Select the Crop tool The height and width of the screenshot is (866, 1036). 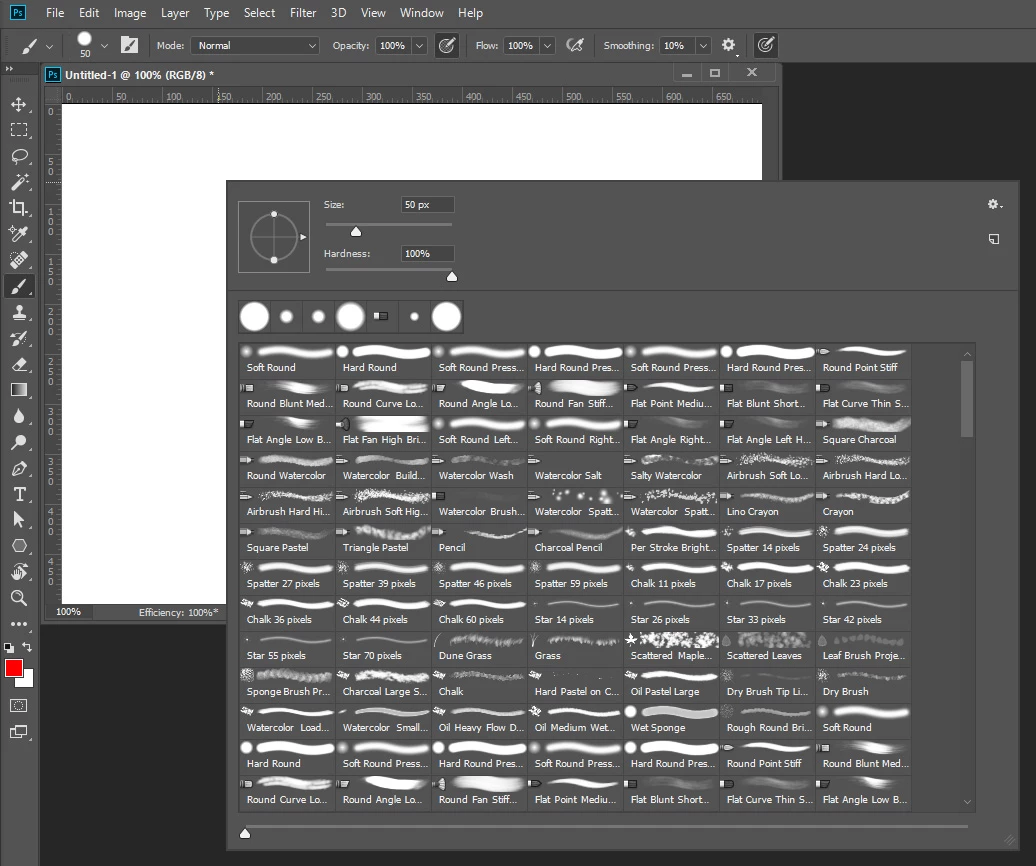19,208
